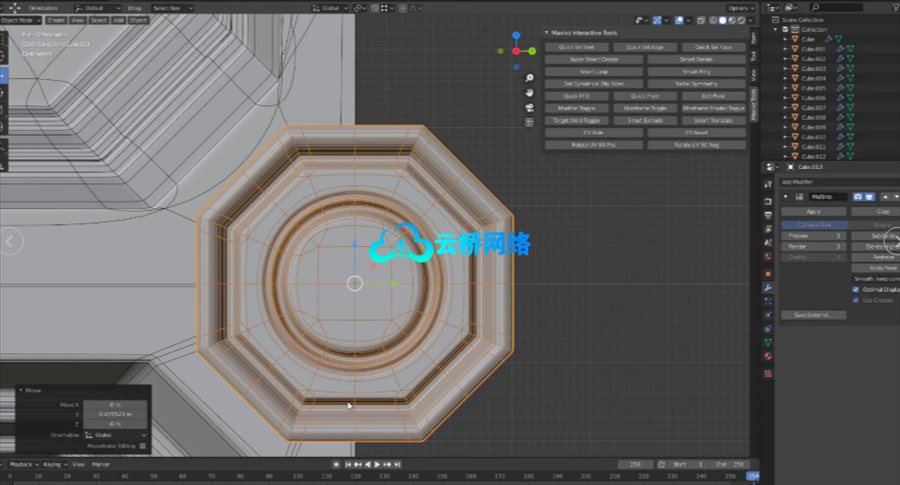Open the Playback menu in timeline
The width and height of the screenshot is (900, 485).
tap(20, 465)
